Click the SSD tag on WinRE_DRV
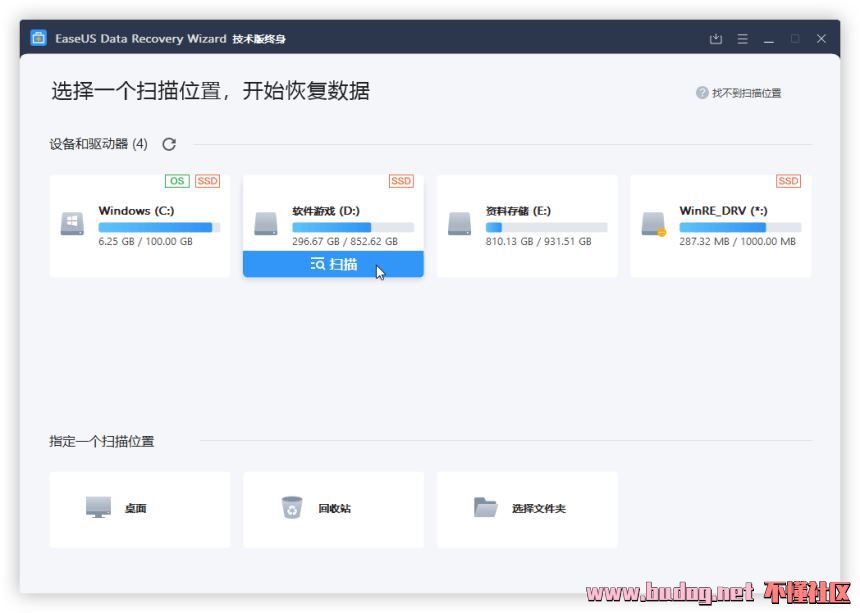 tap(788, 181)
